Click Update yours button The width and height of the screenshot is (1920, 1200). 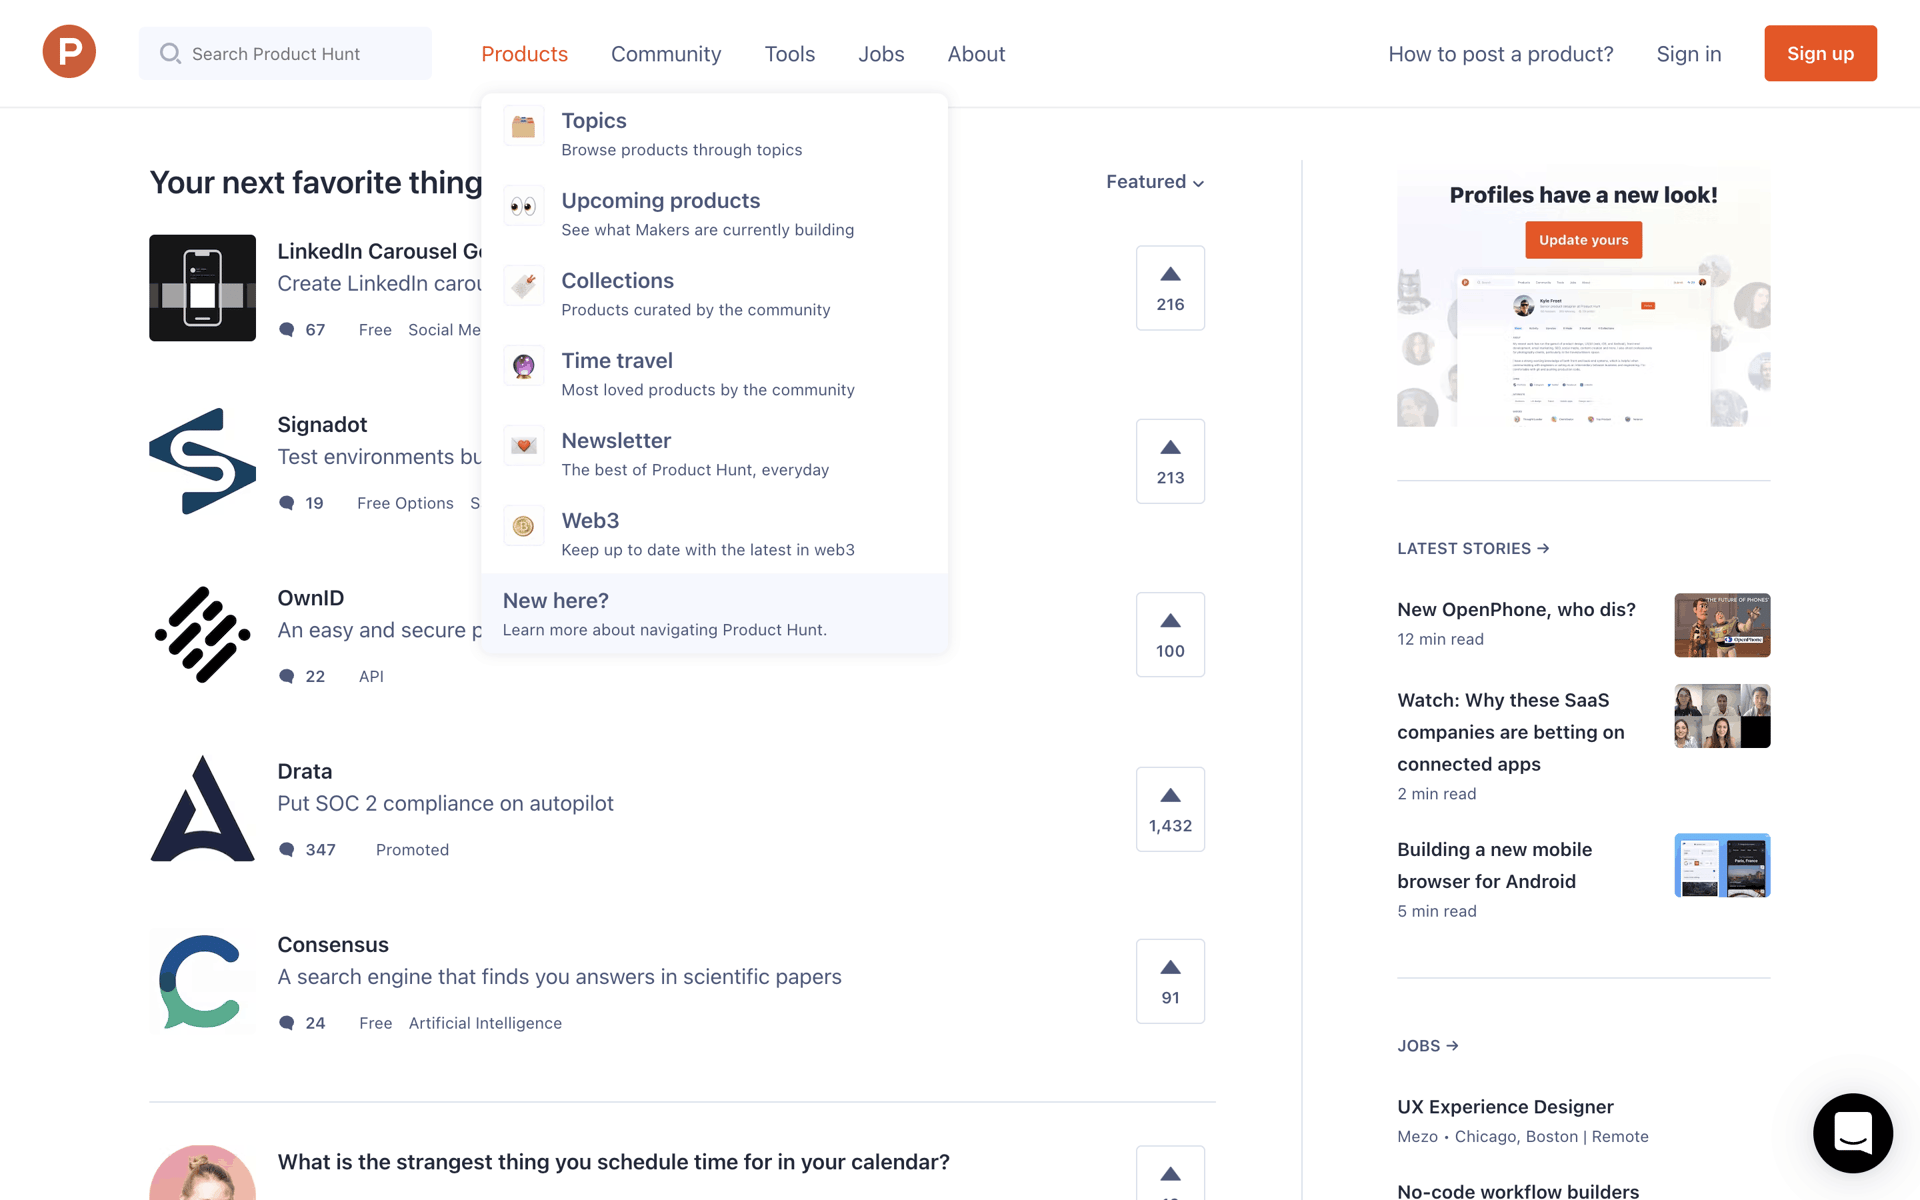[1583, 240]
